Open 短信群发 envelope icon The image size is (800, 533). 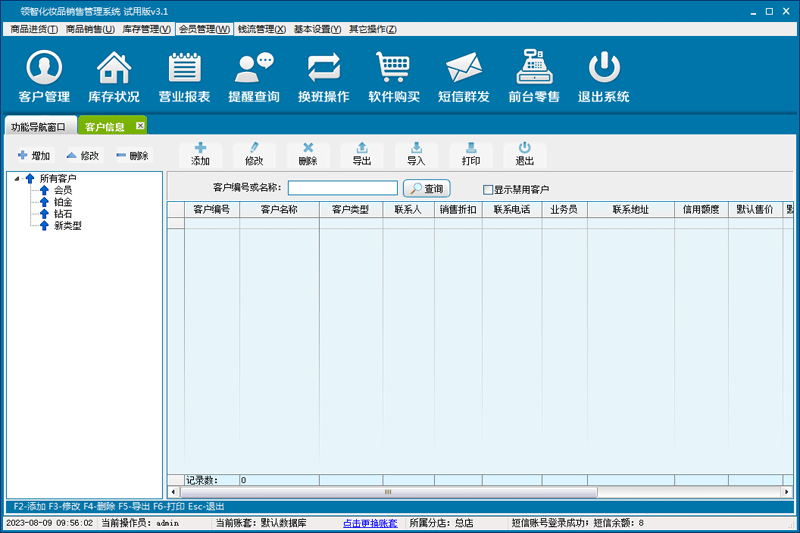pos(463,76)
